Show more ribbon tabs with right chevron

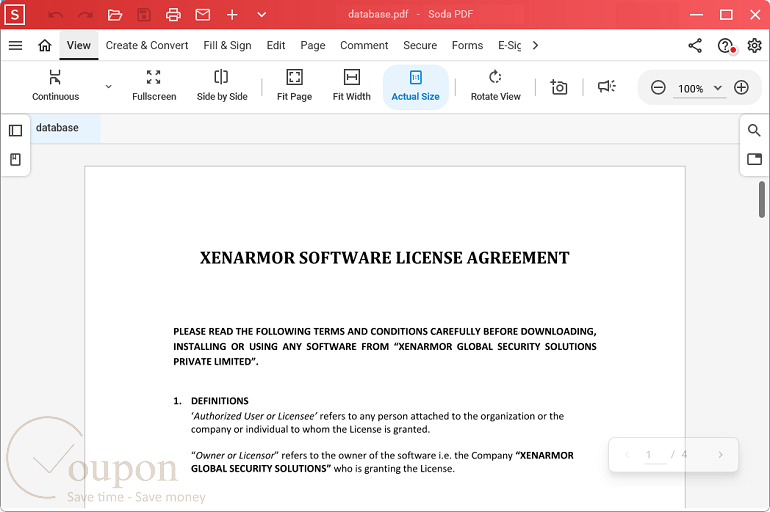pos(535,45)
